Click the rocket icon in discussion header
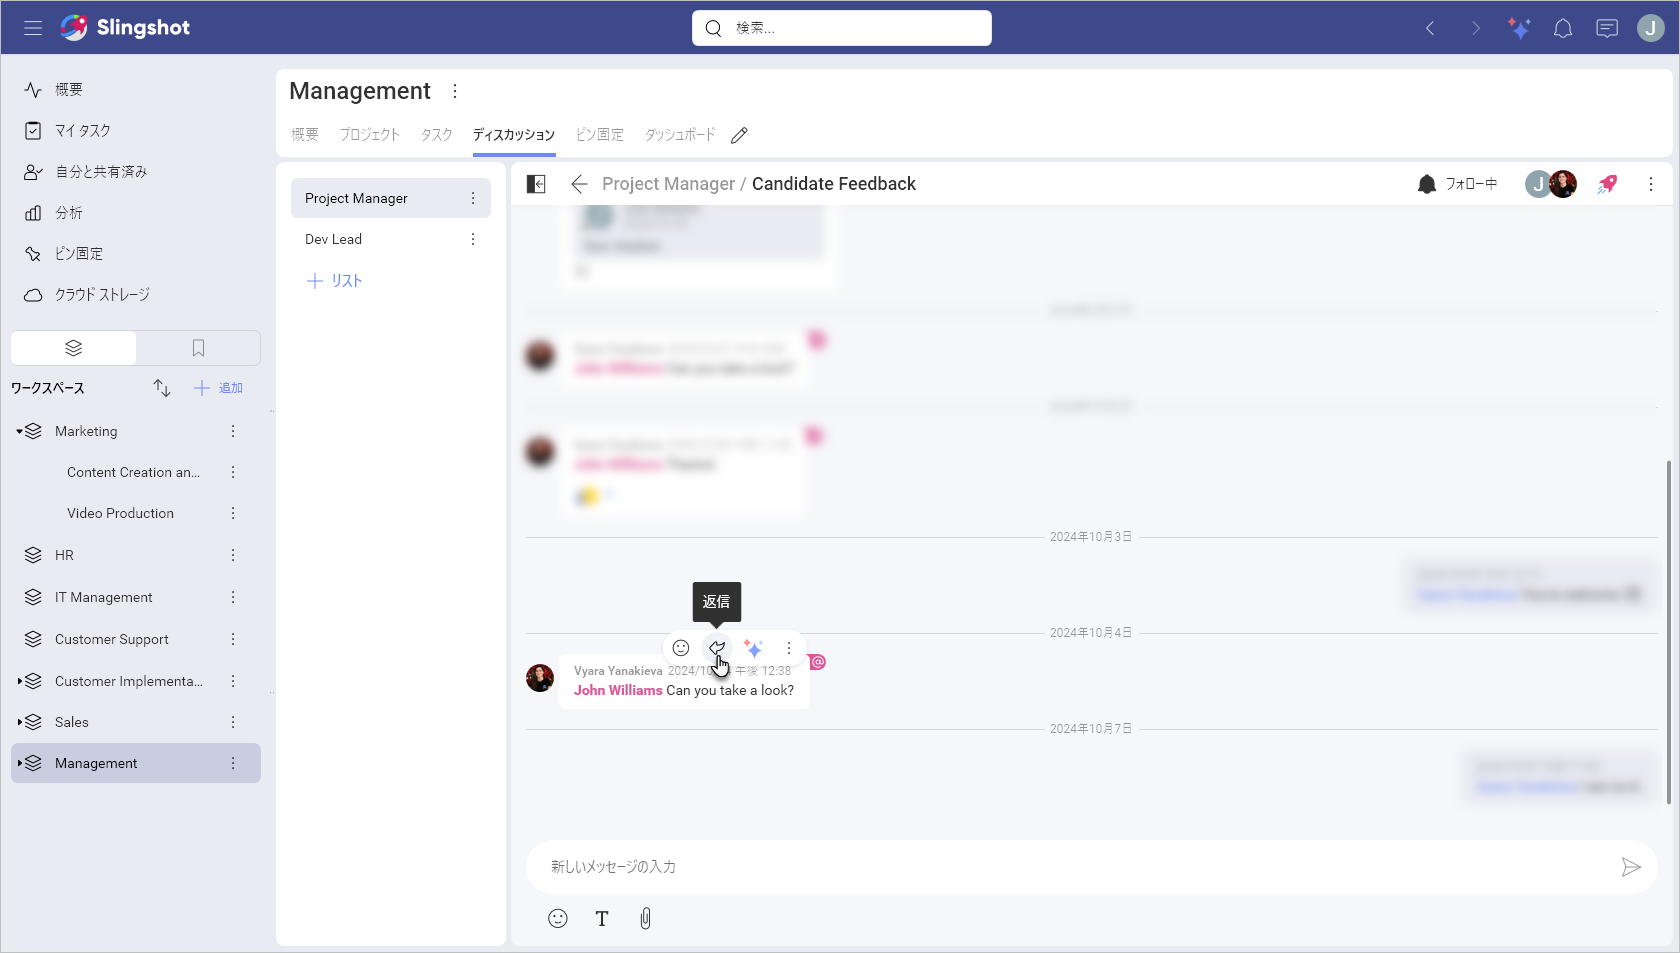The width and height of the screenshot is (1680, 953). [1607, 184]
